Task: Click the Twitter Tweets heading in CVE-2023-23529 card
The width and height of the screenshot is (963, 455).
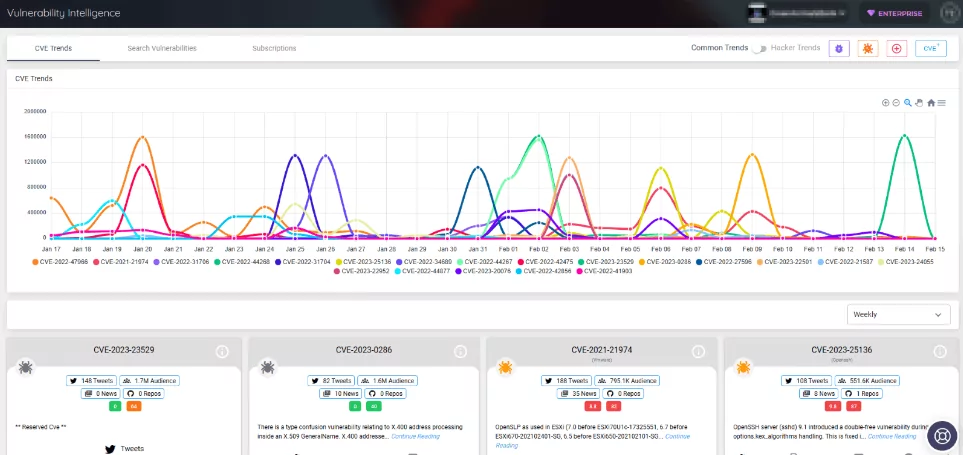Action: [x=125, y=449]
